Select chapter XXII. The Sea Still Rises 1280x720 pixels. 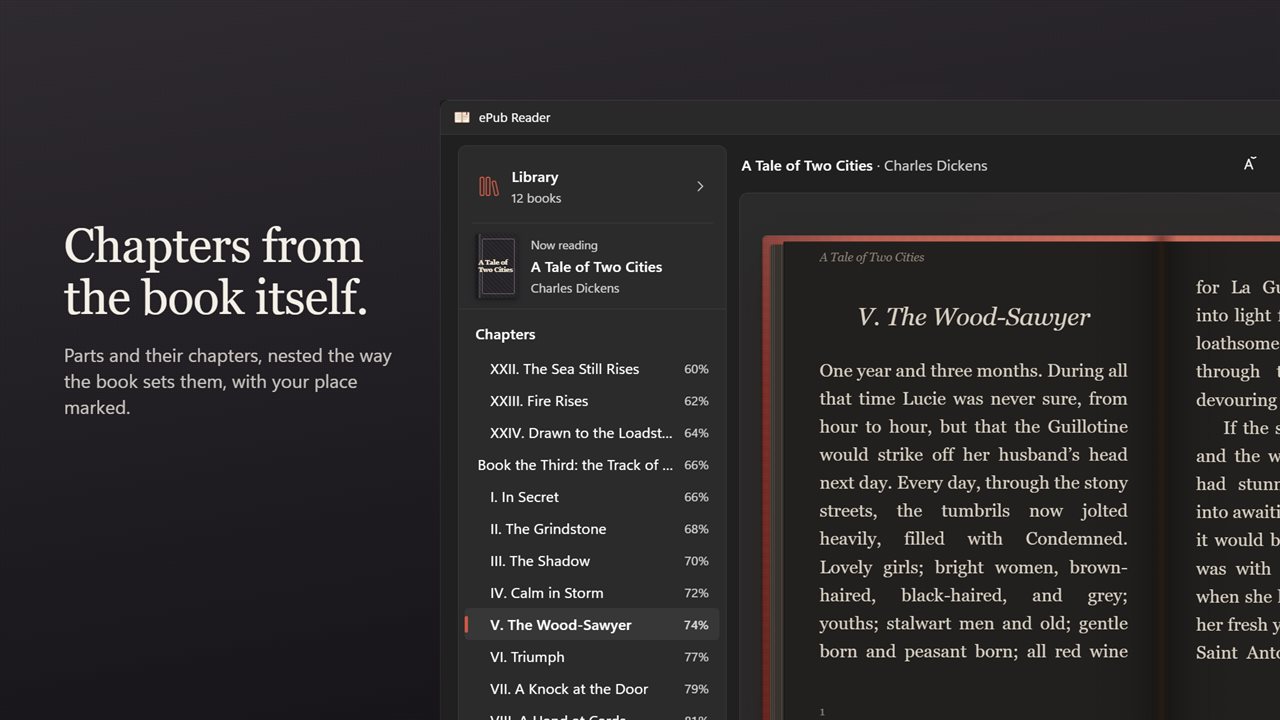click(x=592, y=369)
